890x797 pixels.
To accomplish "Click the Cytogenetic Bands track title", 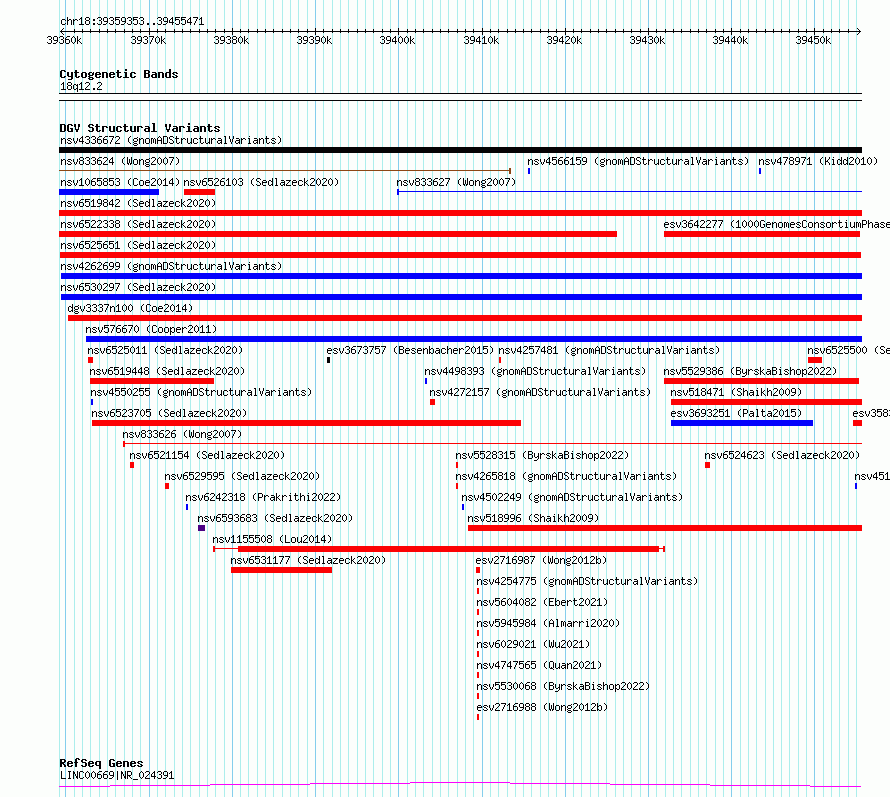I will [x=119, y=74].
